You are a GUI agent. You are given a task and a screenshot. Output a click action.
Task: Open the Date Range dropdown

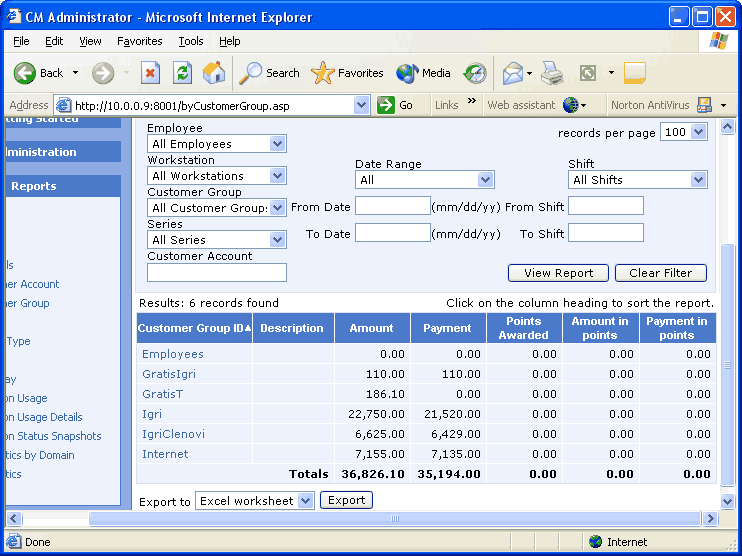[485, 180]
